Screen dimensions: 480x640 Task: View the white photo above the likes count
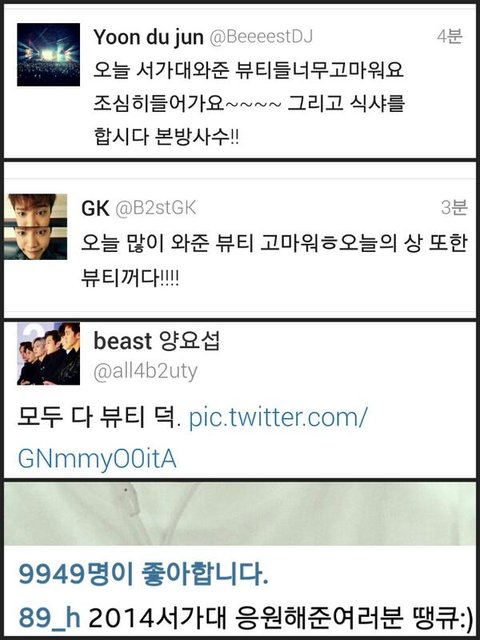(240, 514)
